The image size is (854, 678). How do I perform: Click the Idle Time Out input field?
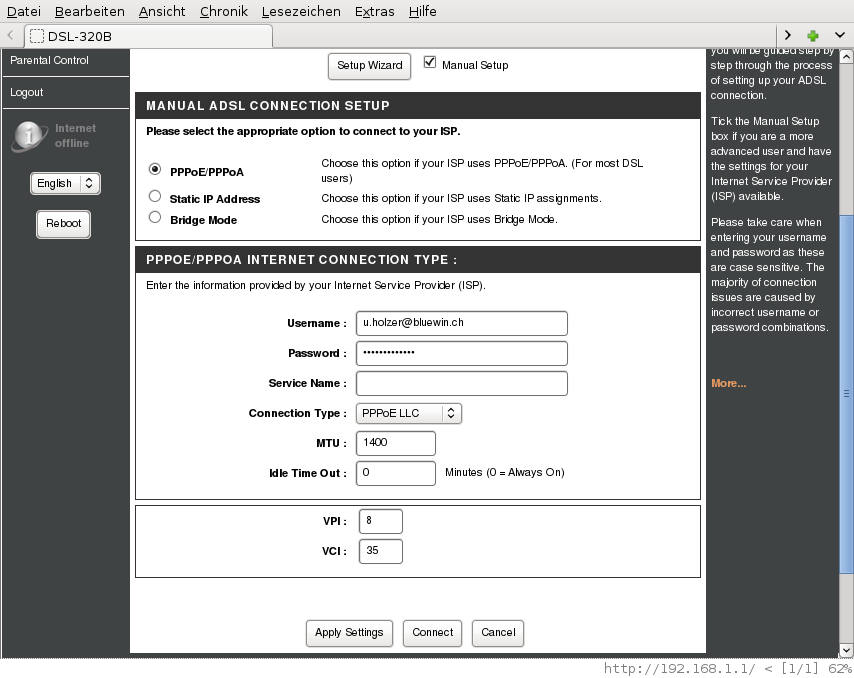[396, 473]
